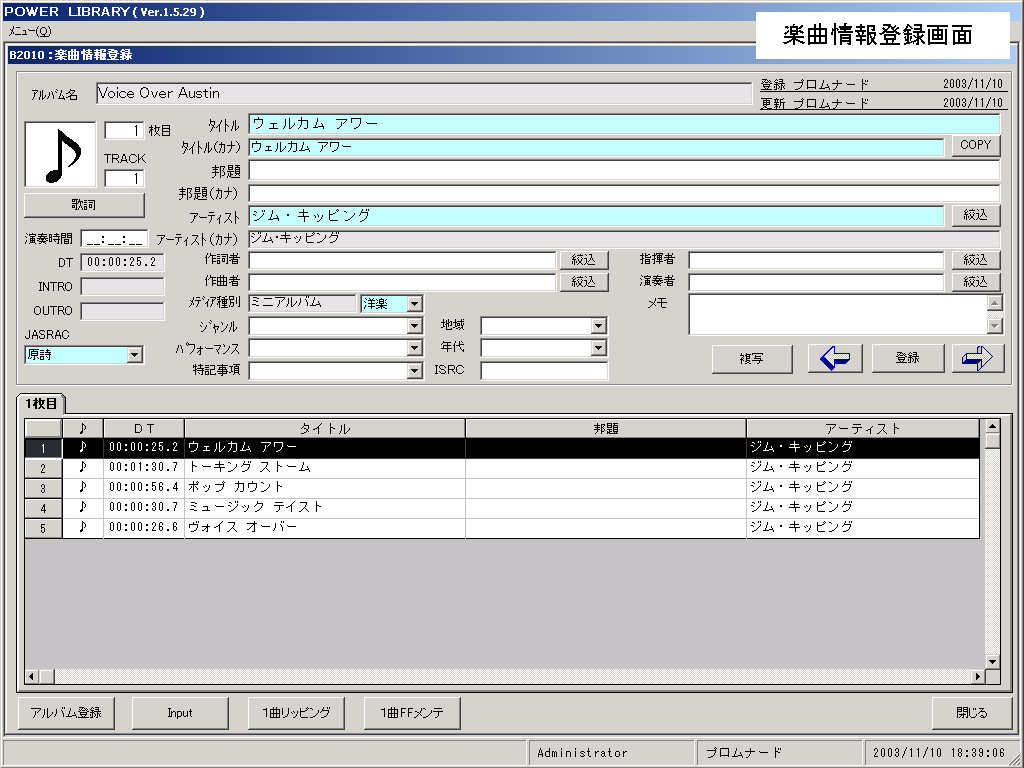This screenshot has width=1024, height=768.
Task: Click the 歌詞 button
Action: click(x=84, y=205)
